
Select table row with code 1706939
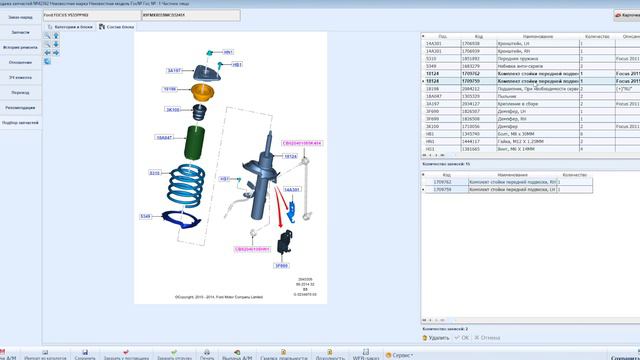pos(531,51)
